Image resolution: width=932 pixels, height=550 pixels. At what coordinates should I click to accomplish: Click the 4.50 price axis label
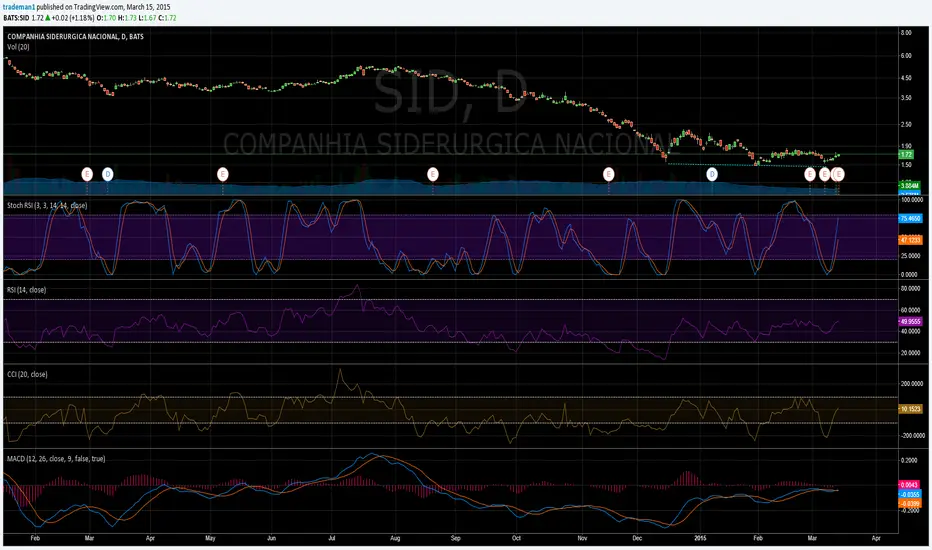[x=906, y=78]
